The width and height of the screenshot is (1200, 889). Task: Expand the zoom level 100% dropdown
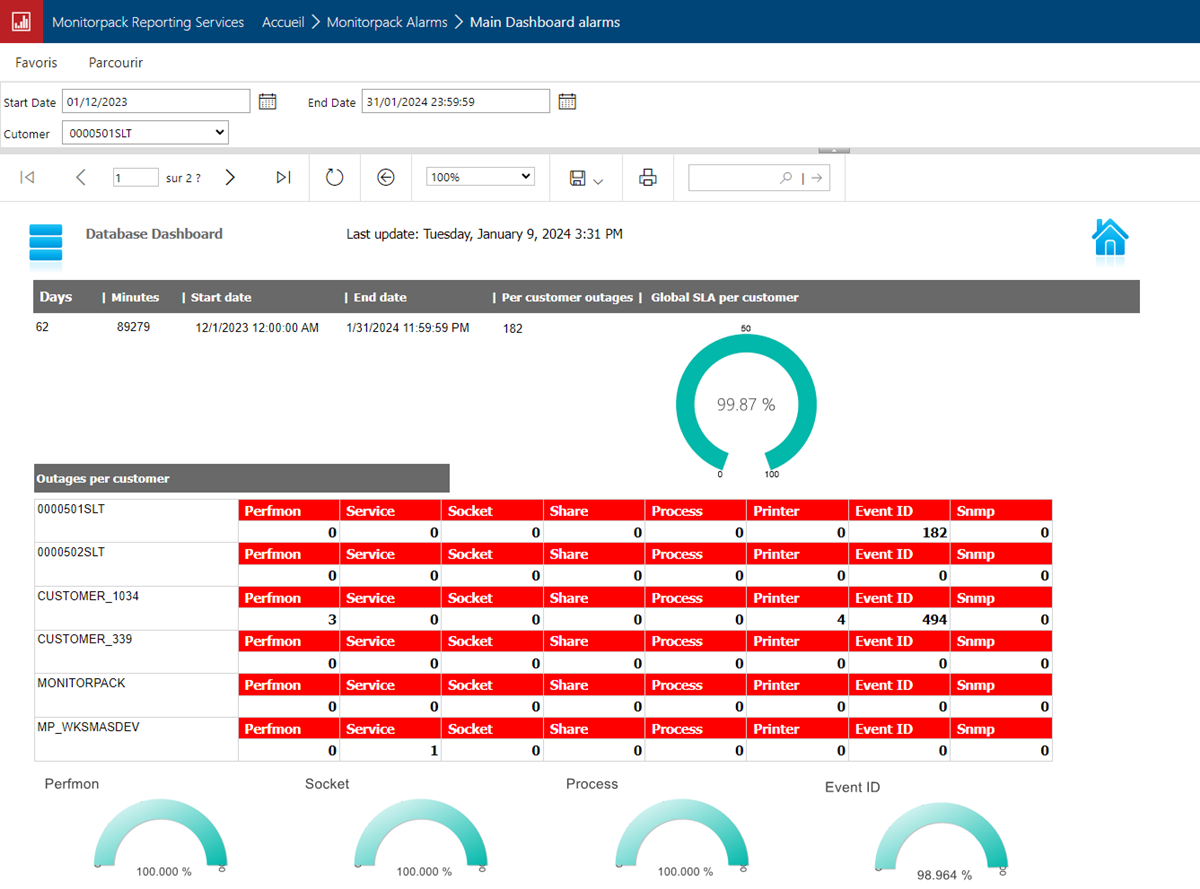pyautogui.click(x=480, y=177)
